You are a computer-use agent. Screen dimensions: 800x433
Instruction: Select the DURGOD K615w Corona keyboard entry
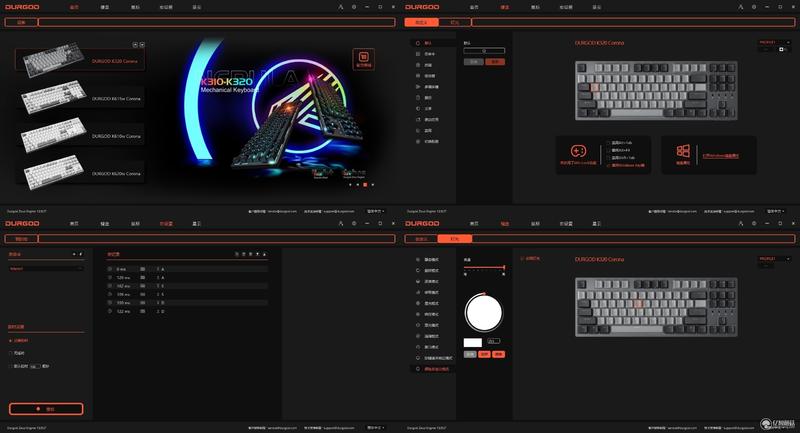[x=82, y=98]
